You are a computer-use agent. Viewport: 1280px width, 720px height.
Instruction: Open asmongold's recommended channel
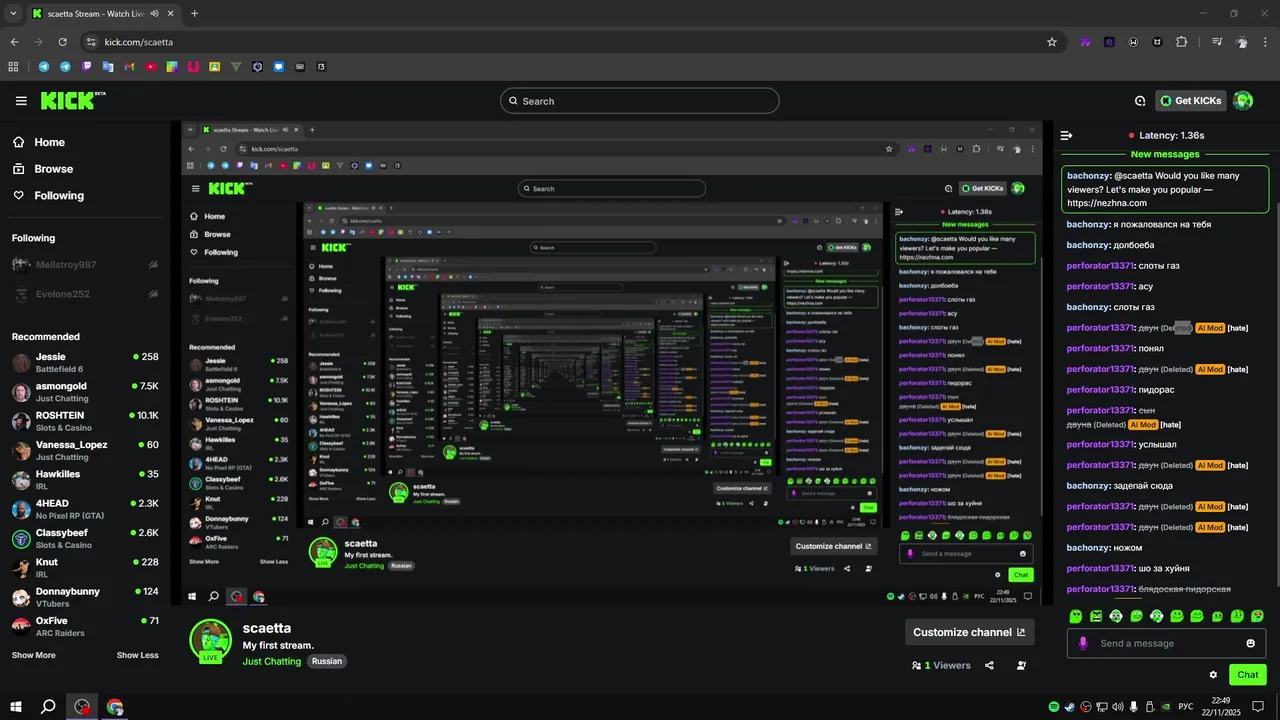pos(85,391)
